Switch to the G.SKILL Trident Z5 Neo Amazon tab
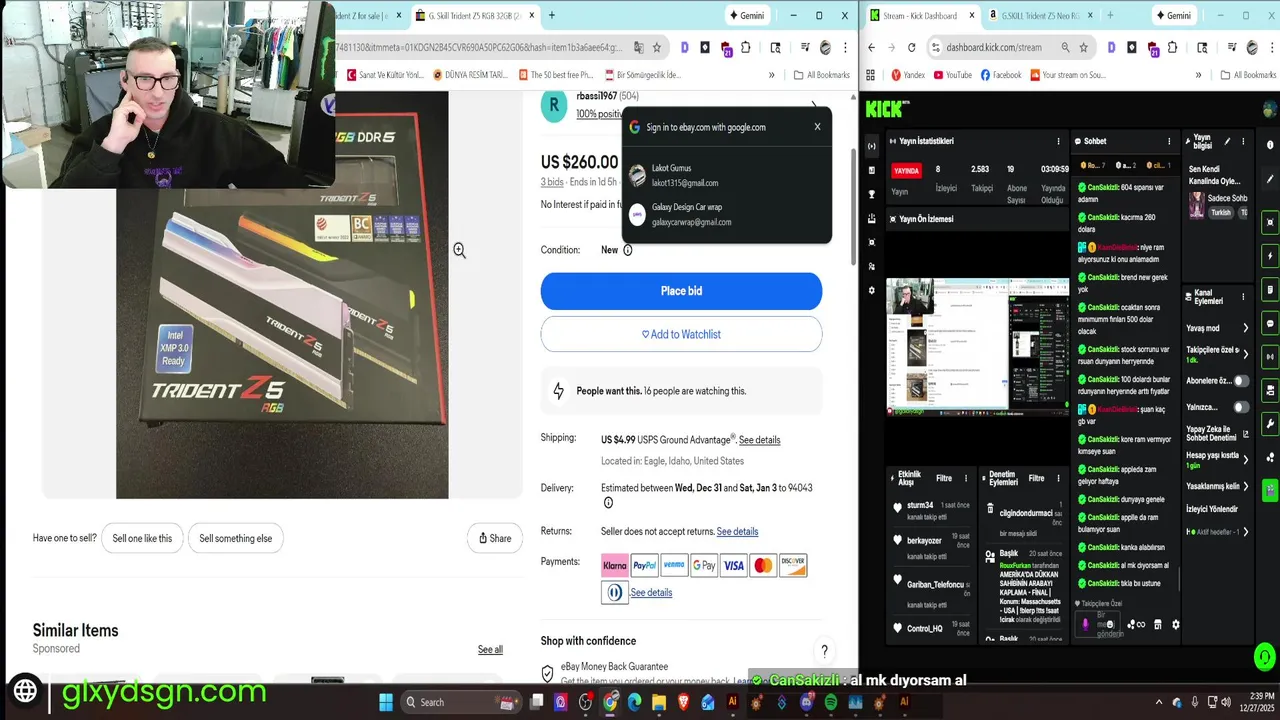 point(1039,16)
